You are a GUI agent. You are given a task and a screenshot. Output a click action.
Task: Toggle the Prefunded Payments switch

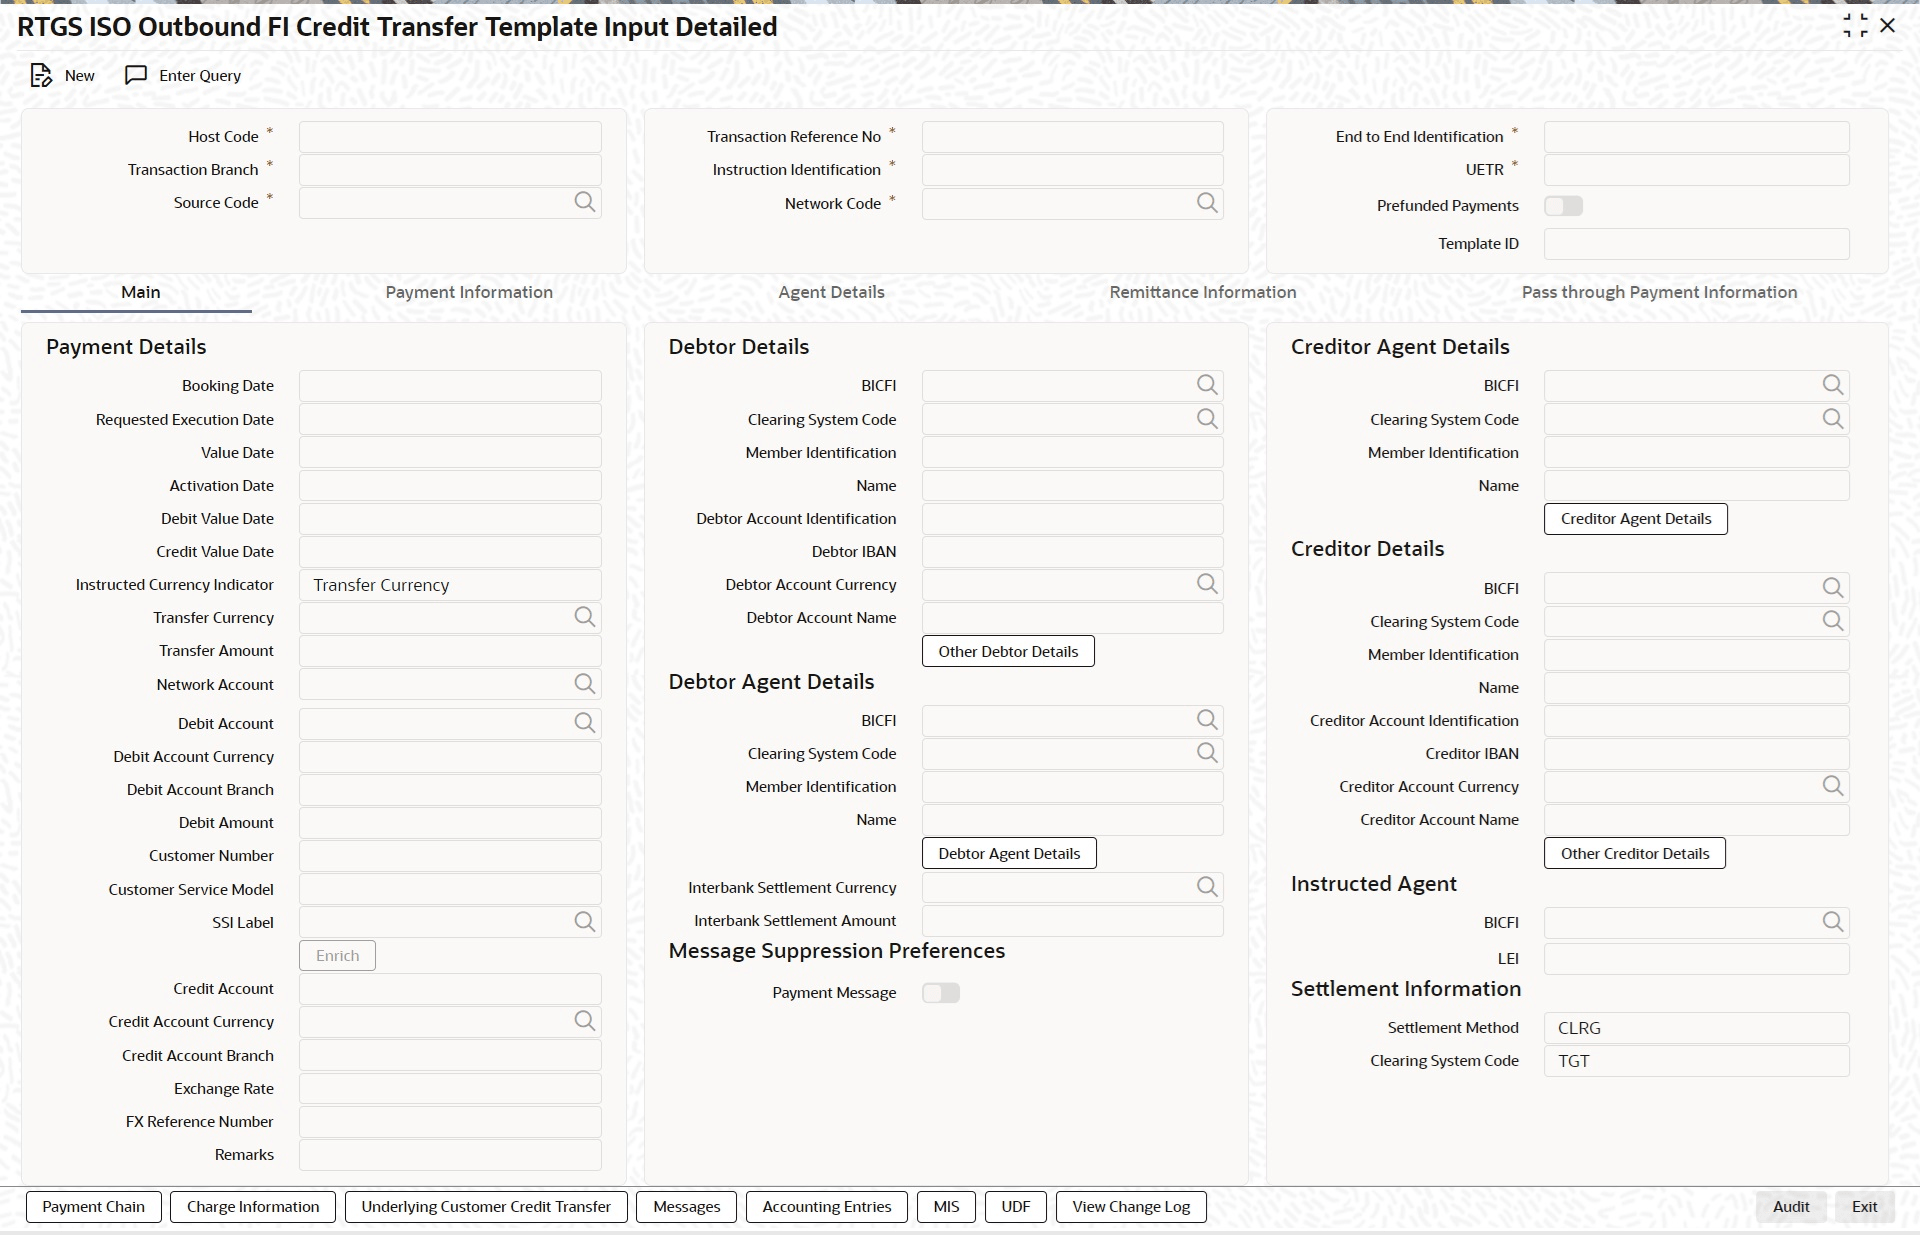coord(1563,206)
